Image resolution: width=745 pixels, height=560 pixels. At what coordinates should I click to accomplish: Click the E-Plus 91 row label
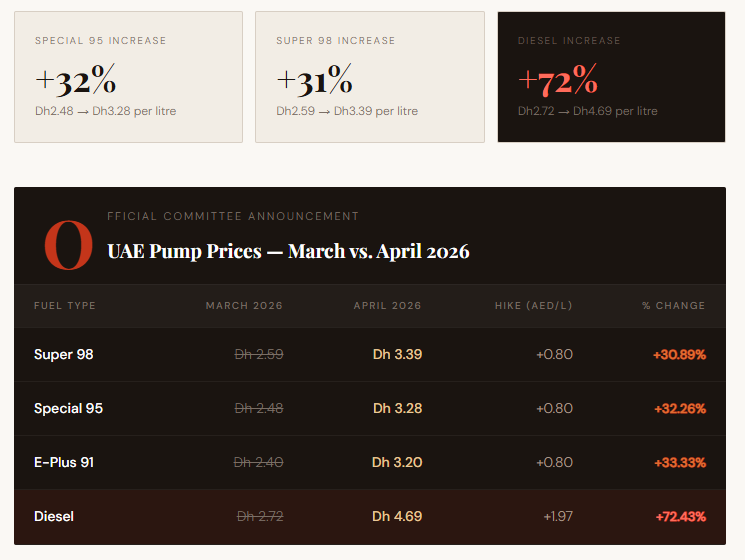click(x=64, y=462)
